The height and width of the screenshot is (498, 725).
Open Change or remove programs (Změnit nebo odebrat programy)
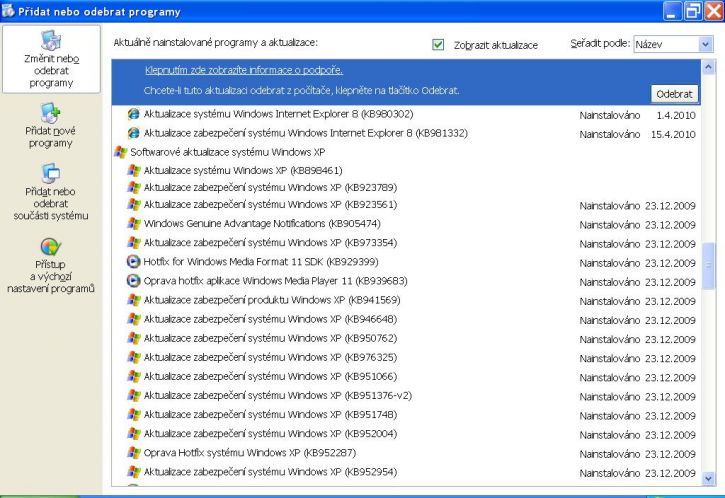(x=51, y=59)
